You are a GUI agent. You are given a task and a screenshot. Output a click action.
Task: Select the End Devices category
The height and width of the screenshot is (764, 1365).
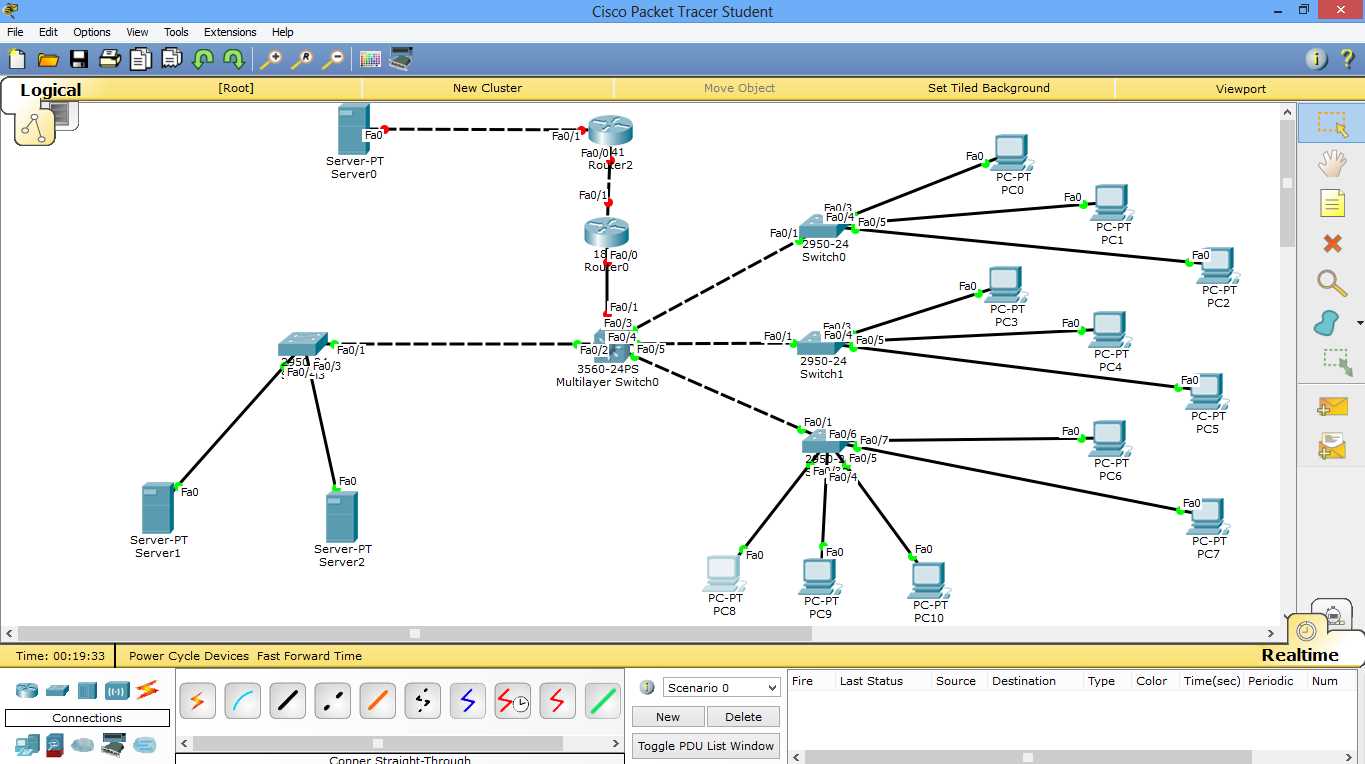pyautogui.click(x=26, y=744)
